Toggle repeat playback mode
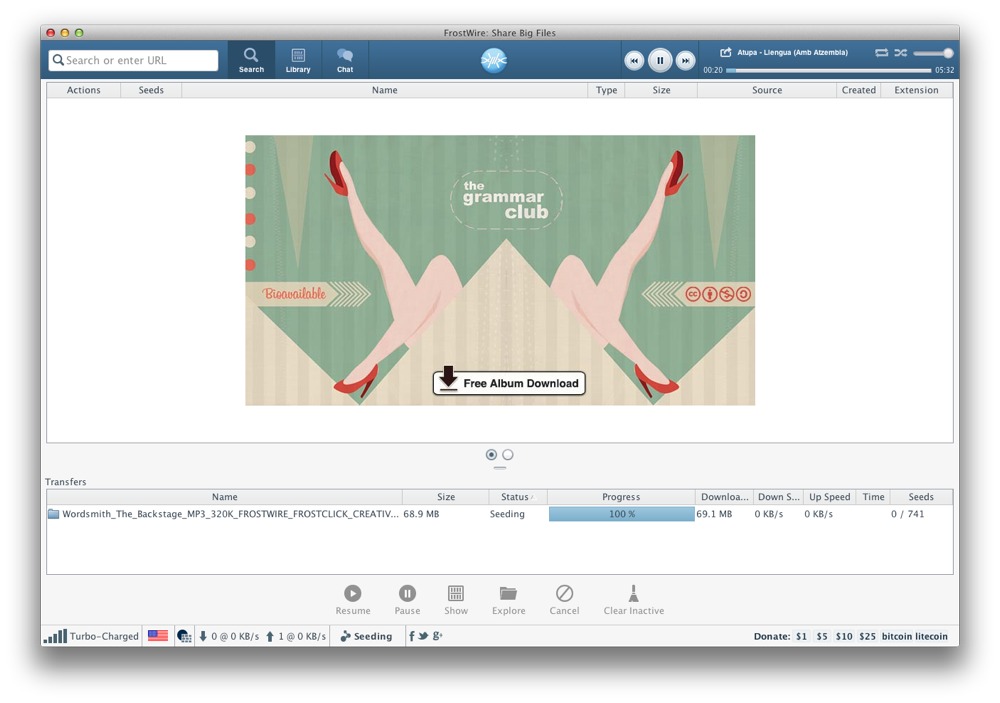1000x703 pixels. (881, 52)
